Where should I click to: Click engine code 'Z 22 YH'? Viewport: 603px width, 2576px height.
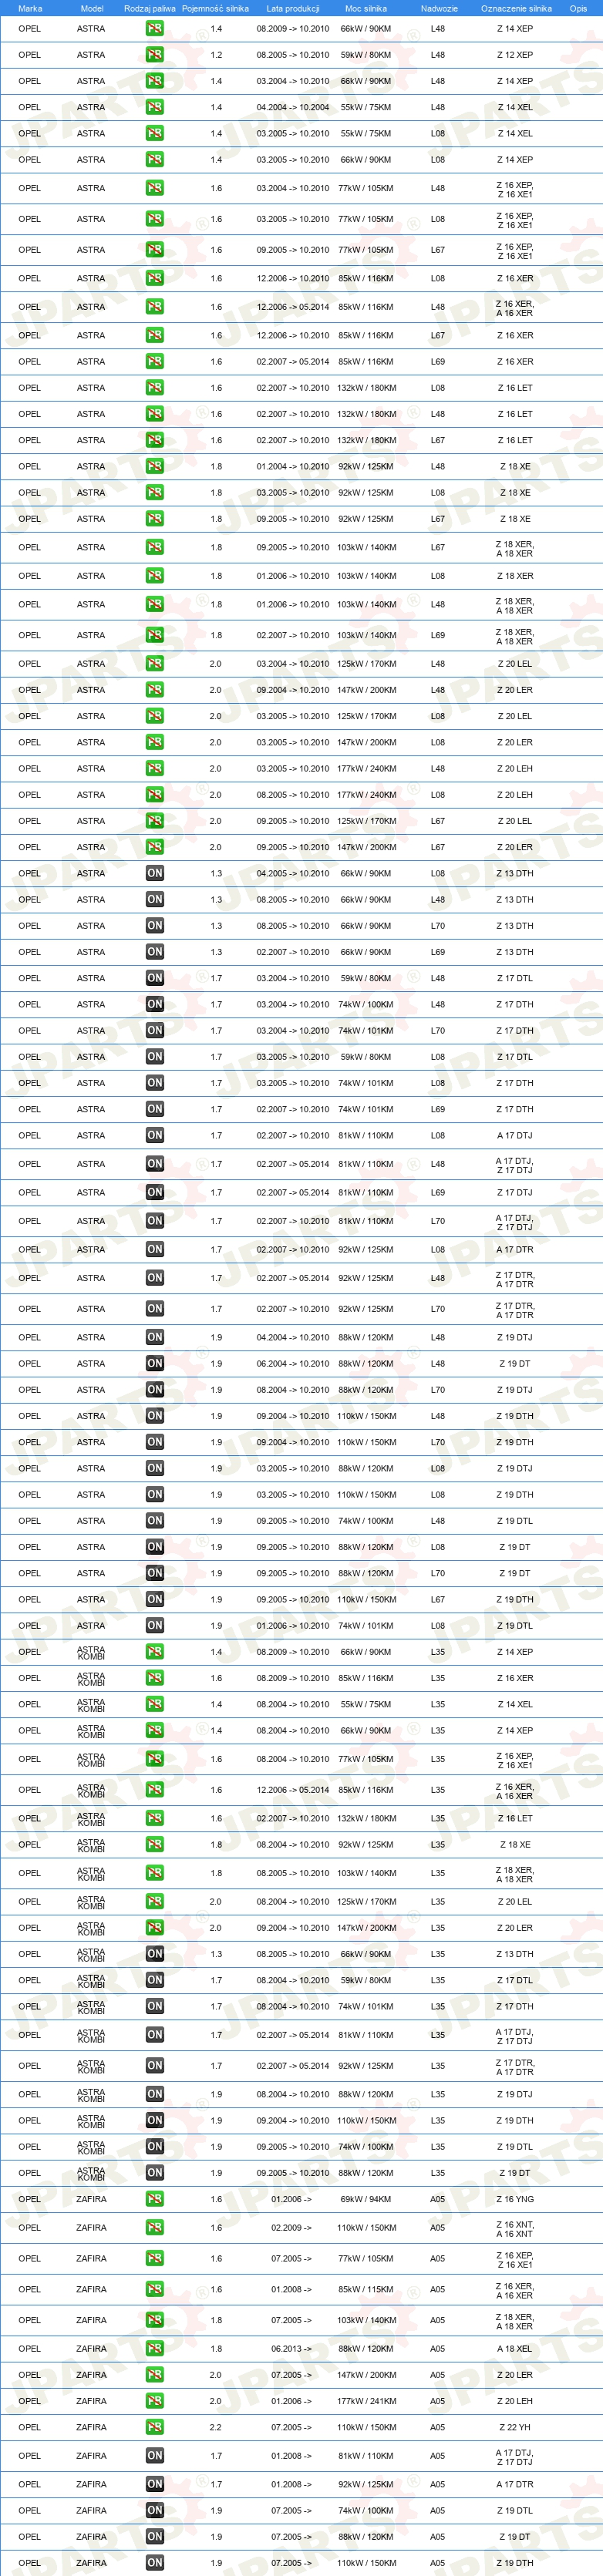[515, 2427]
